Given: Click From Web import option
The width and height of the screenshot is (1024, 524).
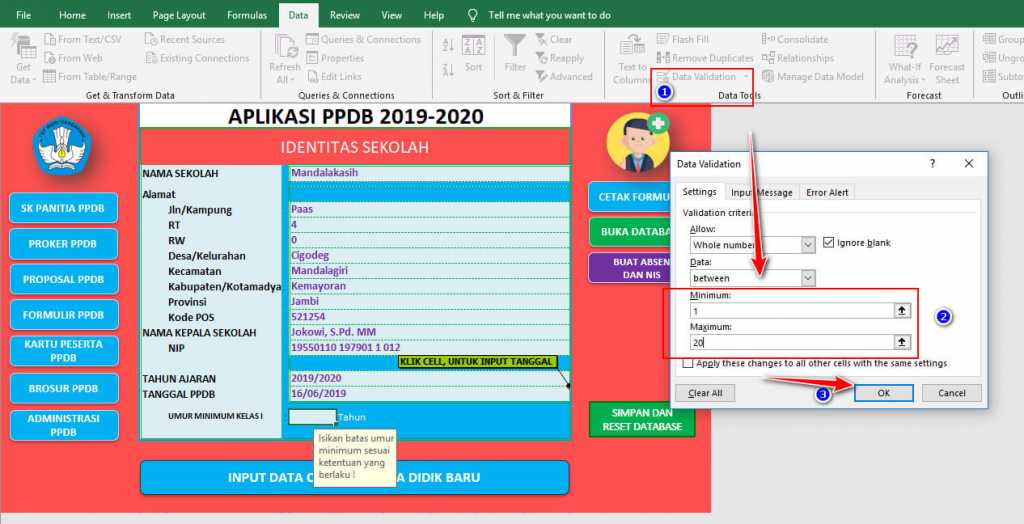Looking at the screenshot, I should [72, 58].
